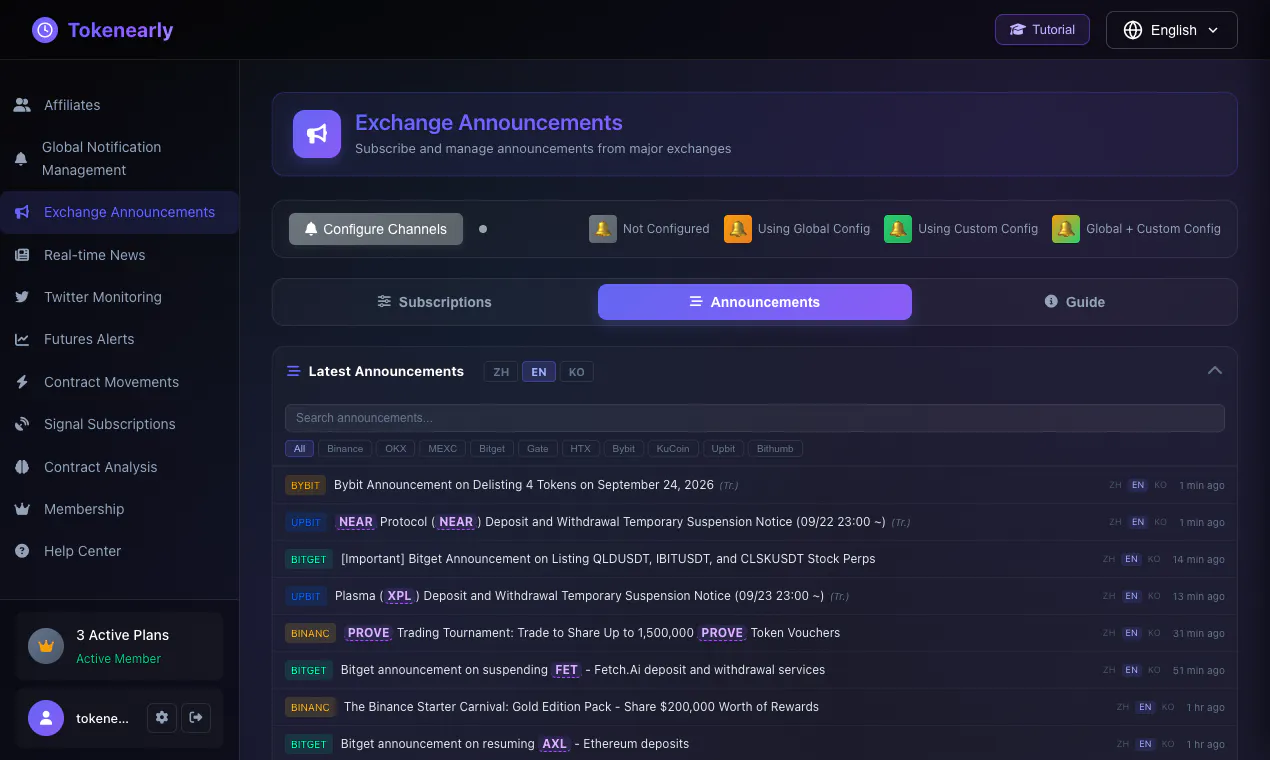Image resolution: width=1270 pixels, height=760 pixels.
Task: Click the Twitter Monitoring bird icon
Action: click(x=22, y=297)
